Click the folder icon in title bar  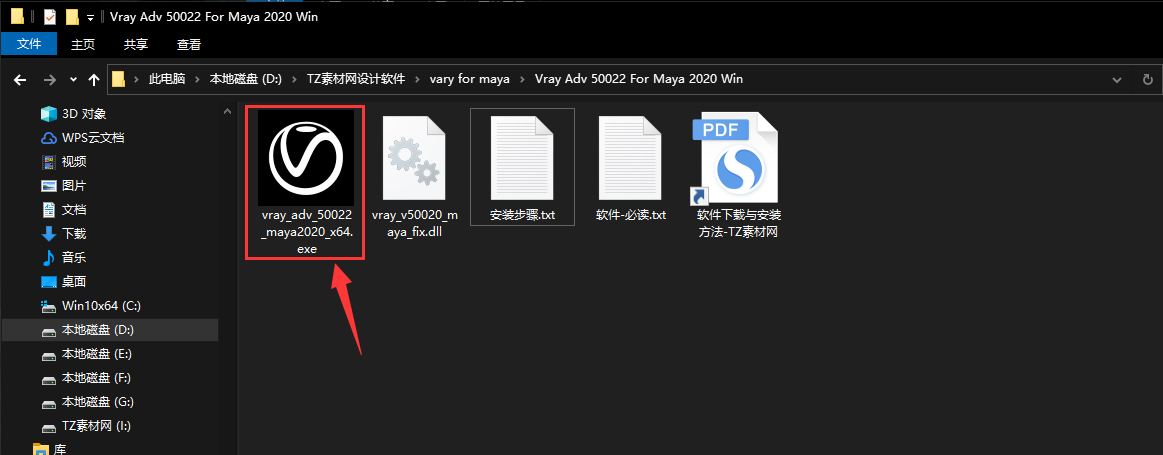tap(17, 16)
